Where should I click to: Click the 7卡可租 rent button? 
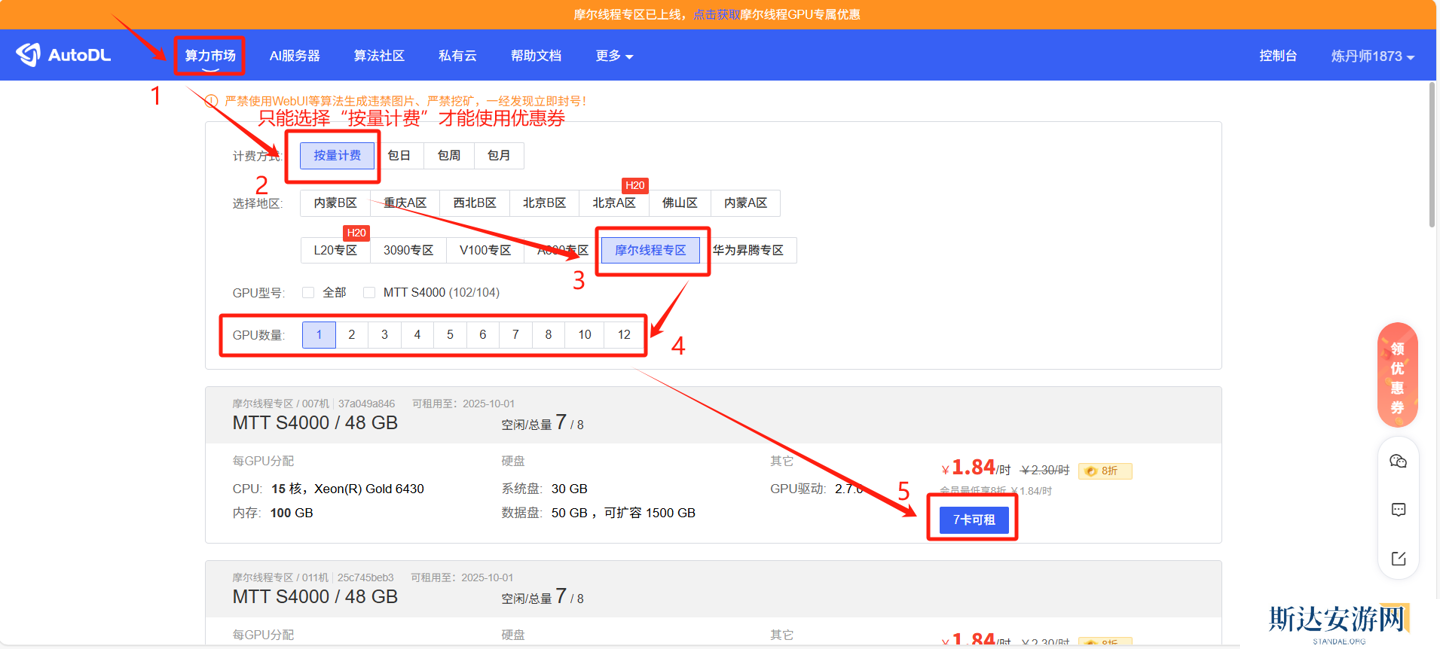pyautogui.click(x=973, y=520)
